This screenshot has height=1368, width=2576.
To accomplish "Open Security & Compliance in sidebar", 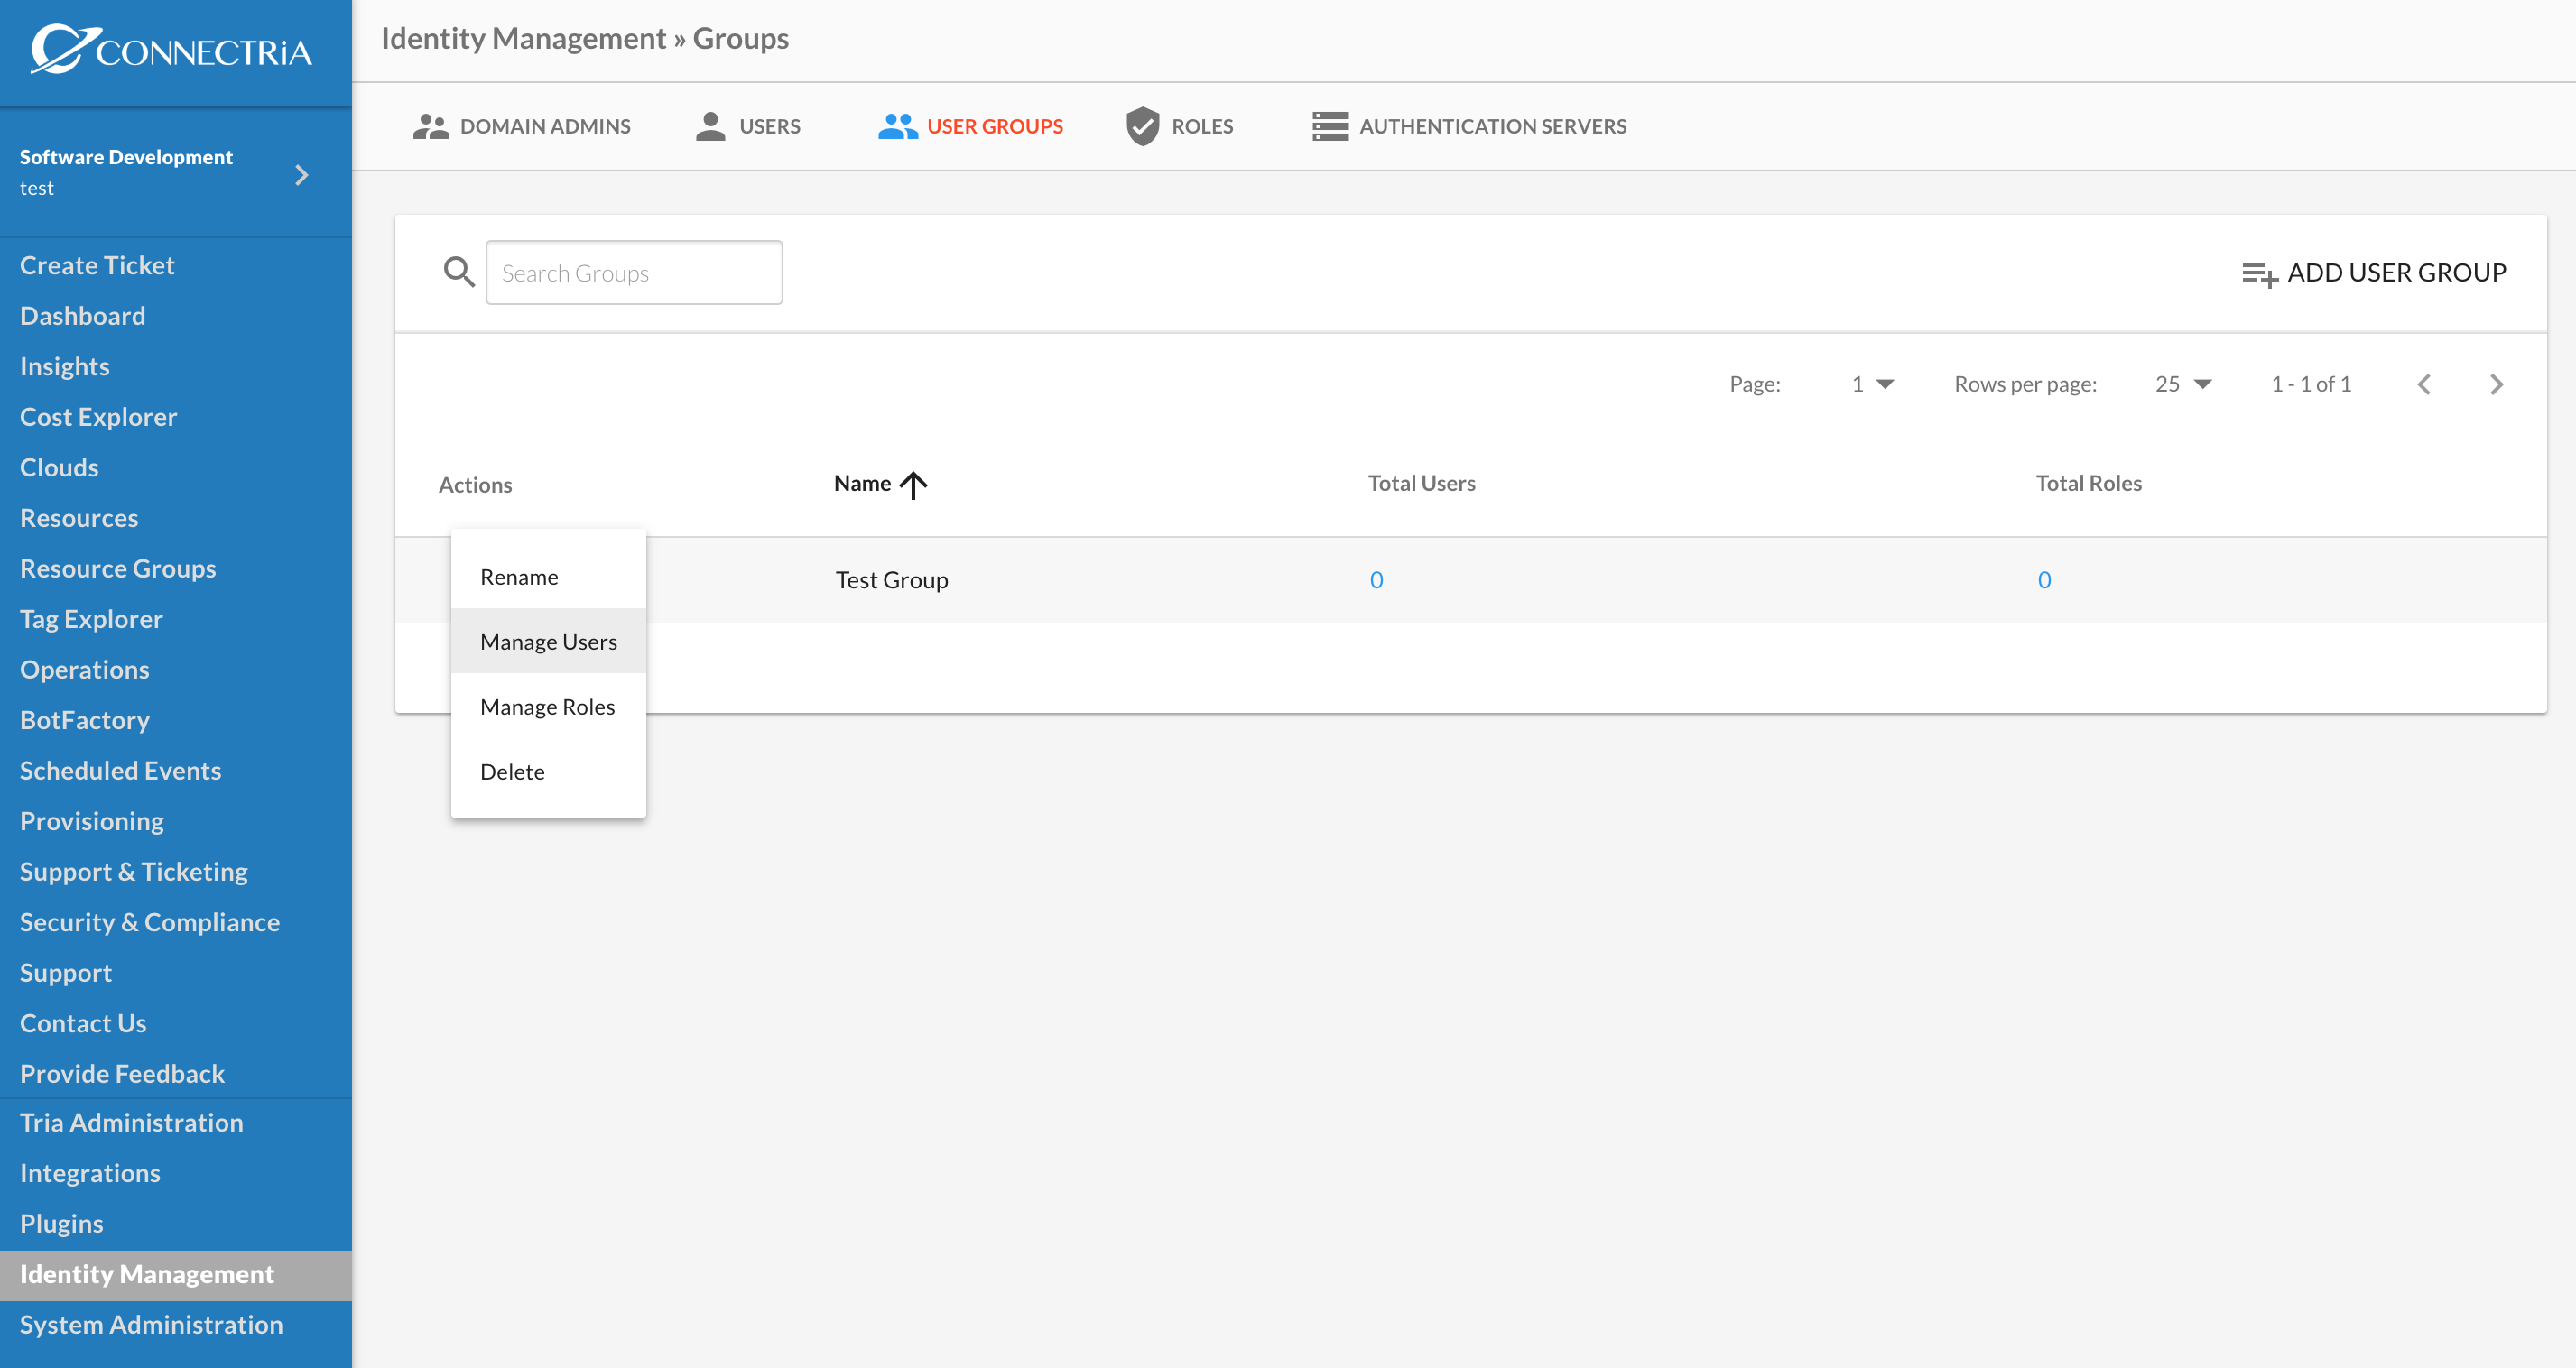I will pos(150,922).
